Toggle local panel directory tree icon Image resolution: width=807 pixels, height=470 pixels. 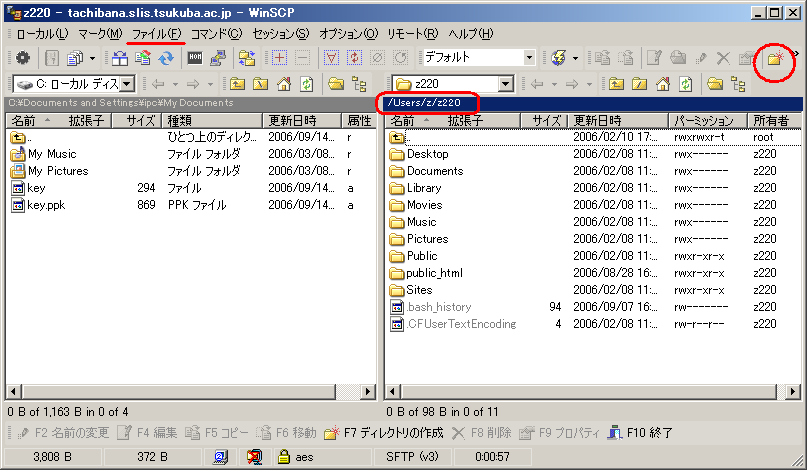click(359, 84)
